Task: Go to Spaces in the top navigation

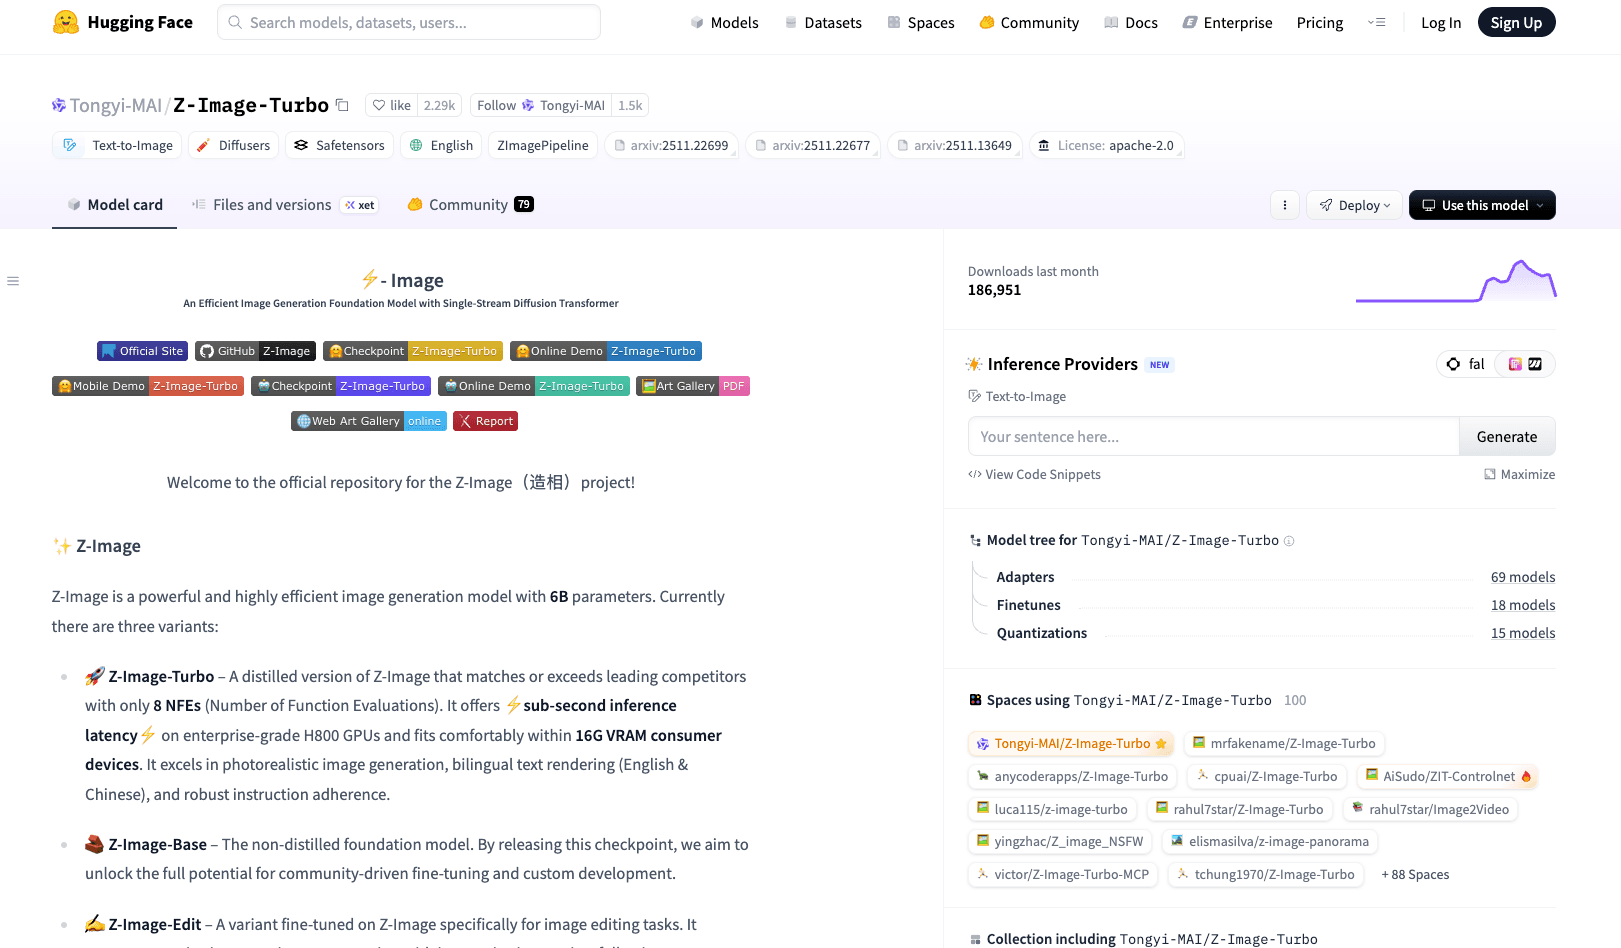Action: click(921, 22)
